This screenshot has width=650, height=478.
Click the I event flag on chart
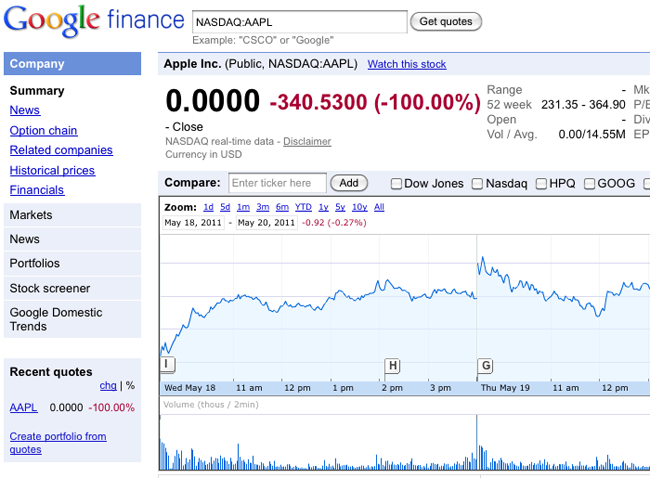(167, 365)
